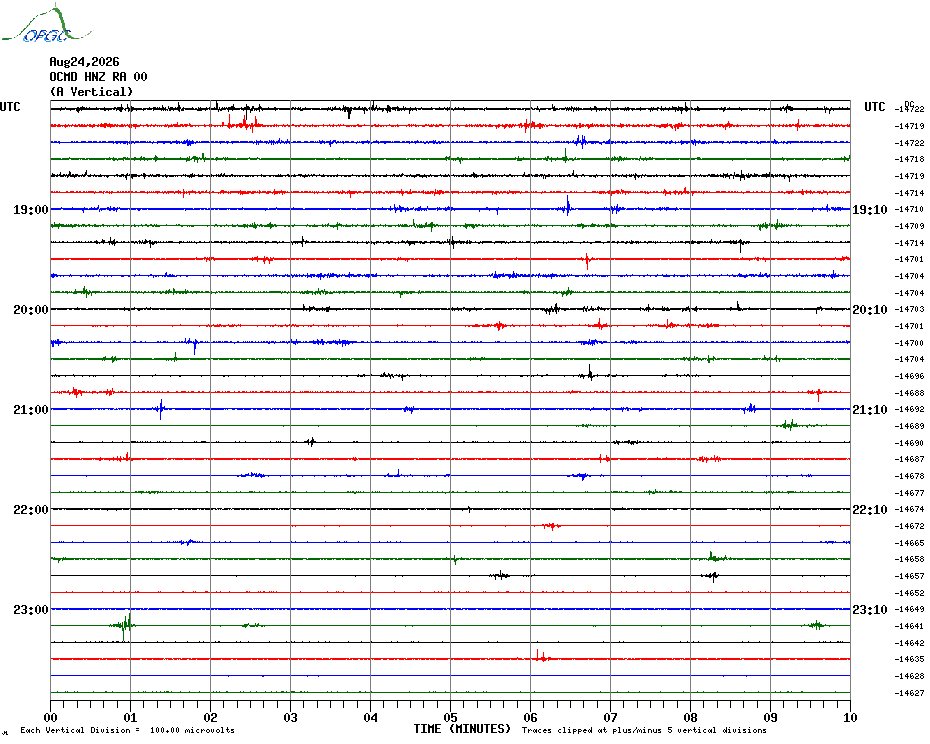This screenshot has width=930, height=744.
Task: Click the Traces clipped footnote text
Action: tap(644, 730)
